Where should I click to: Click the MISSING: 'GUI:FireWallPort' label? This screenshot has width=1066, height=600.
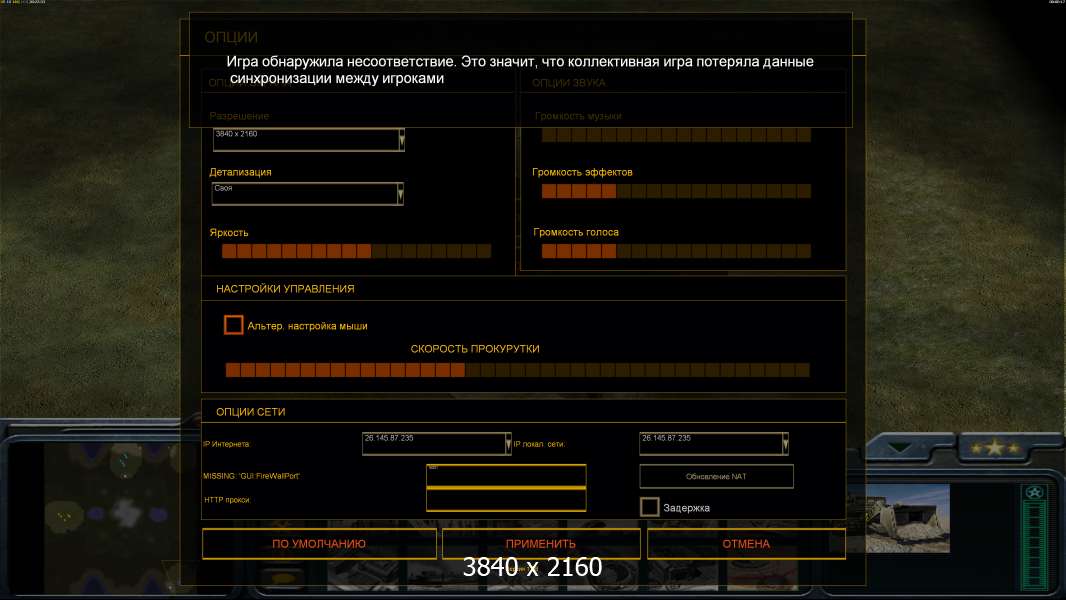[252, 476]
